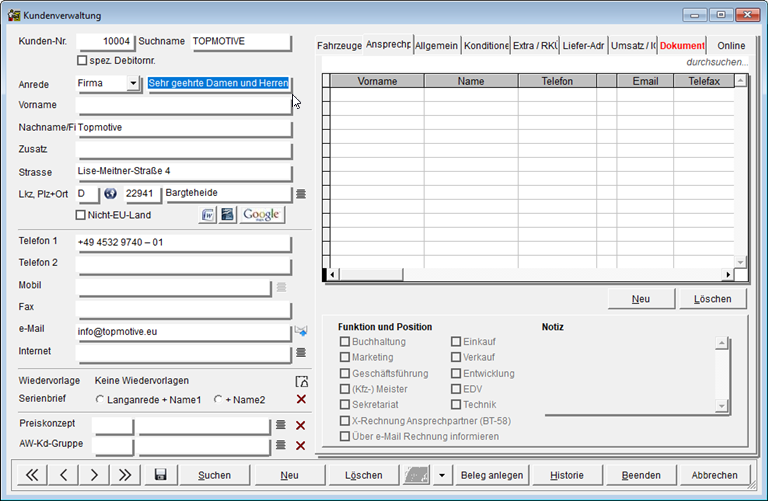Screen dimensions: 768x501
Task: Open AW-Kd-Gruppe selection list icon
Action: click(281, 445)
